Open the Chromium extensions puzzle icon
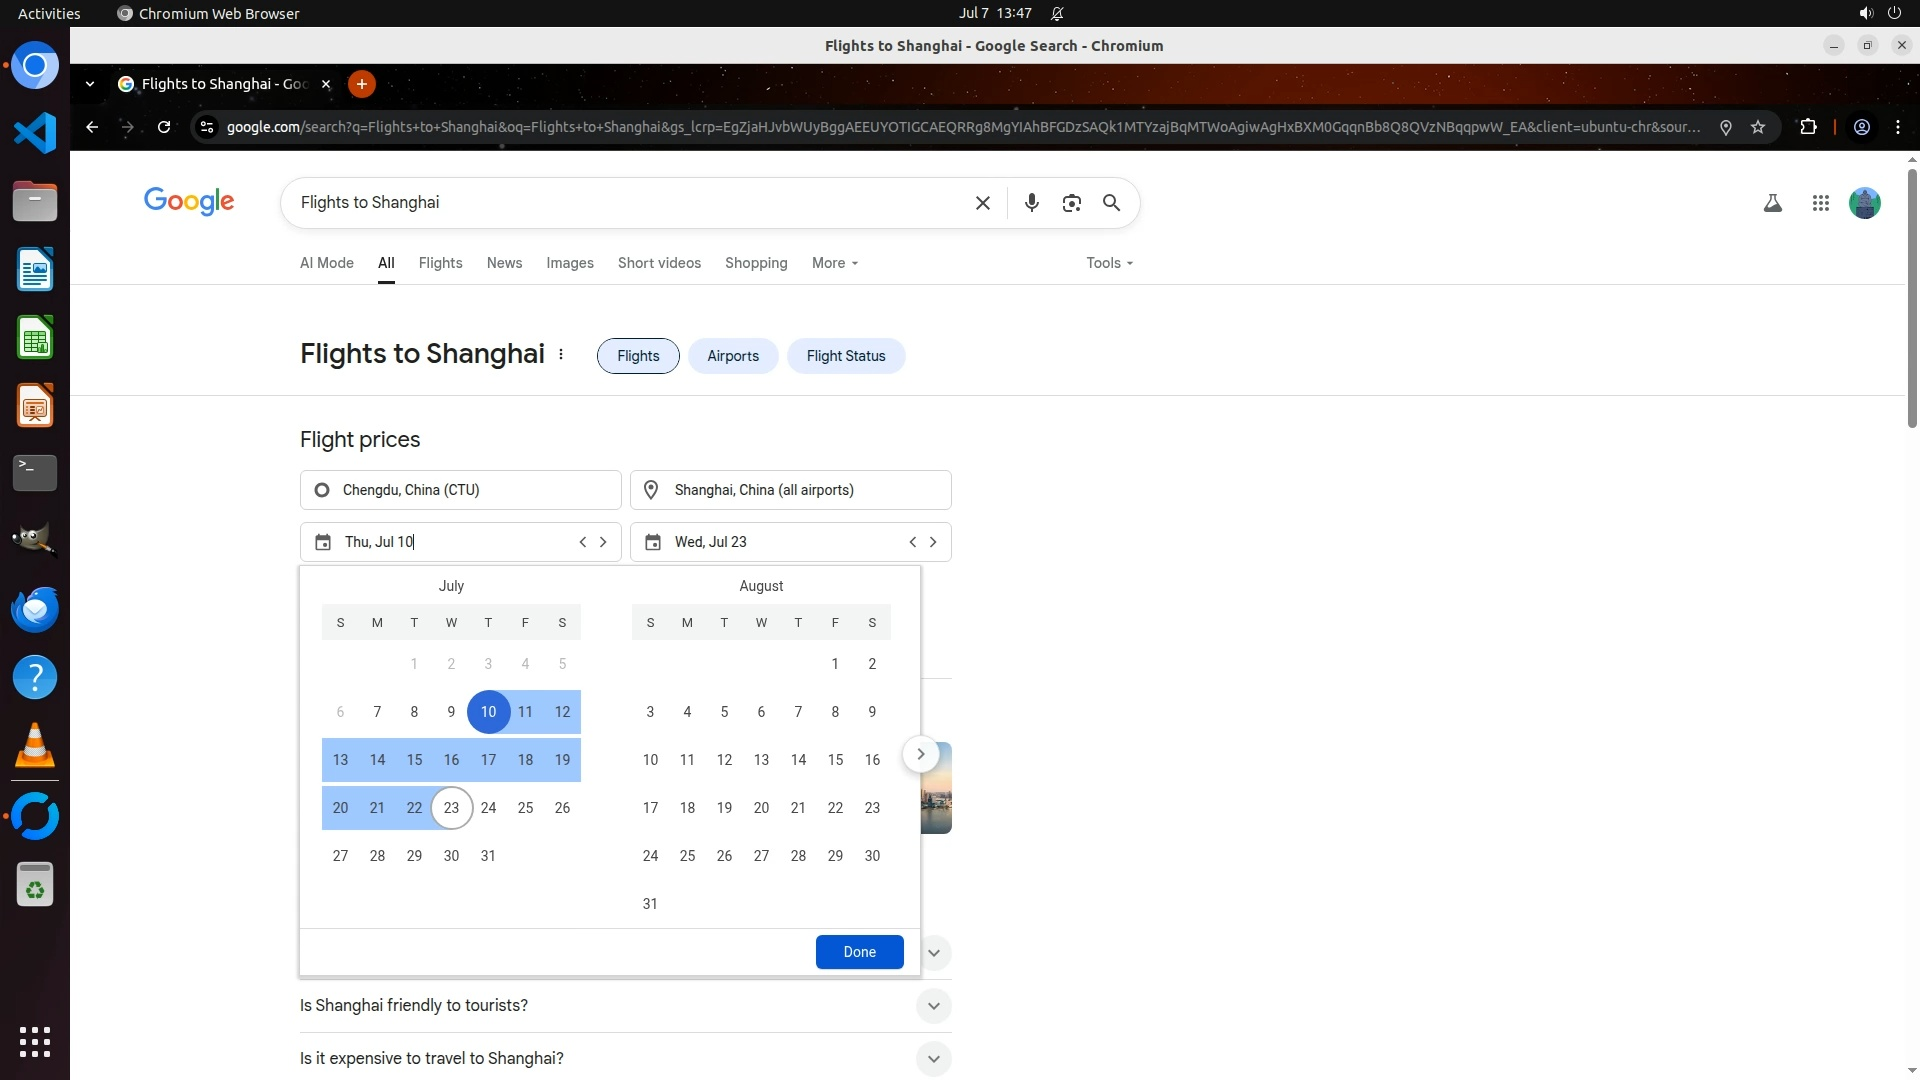Screen dimensions: 1920x1080 [1808, 127]
